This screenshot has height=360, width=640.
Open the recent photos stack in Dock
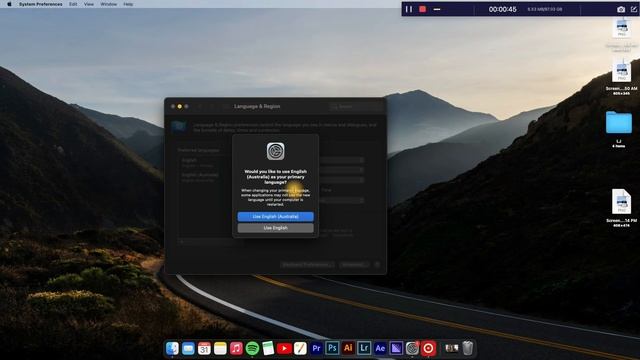451,348
